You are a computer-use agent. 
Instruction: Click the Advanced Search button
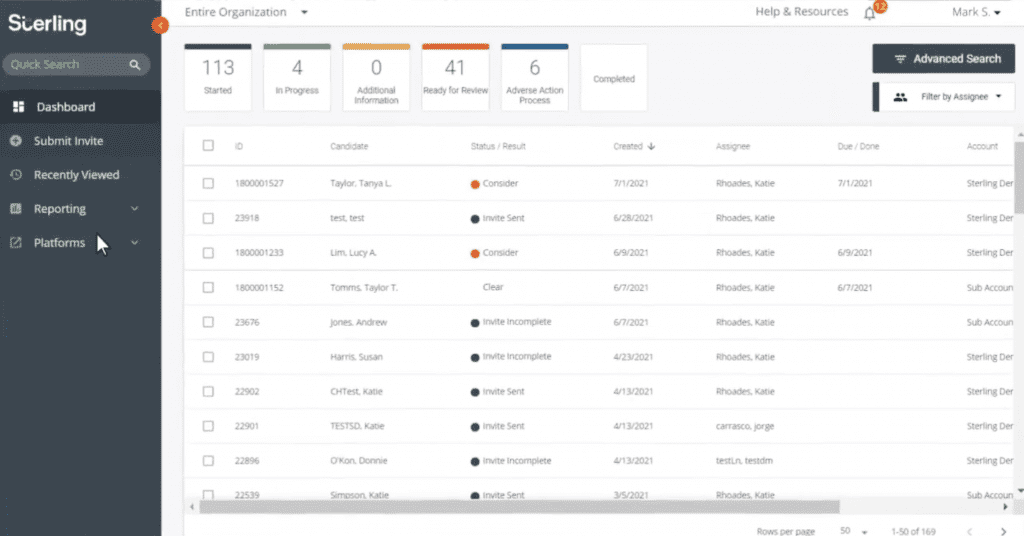[944, 59]
